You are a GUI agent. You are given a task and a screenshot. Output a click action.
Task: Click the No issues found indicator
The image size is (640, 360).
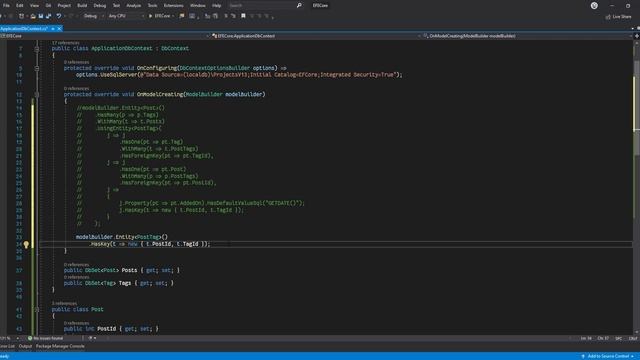(46, 338)
